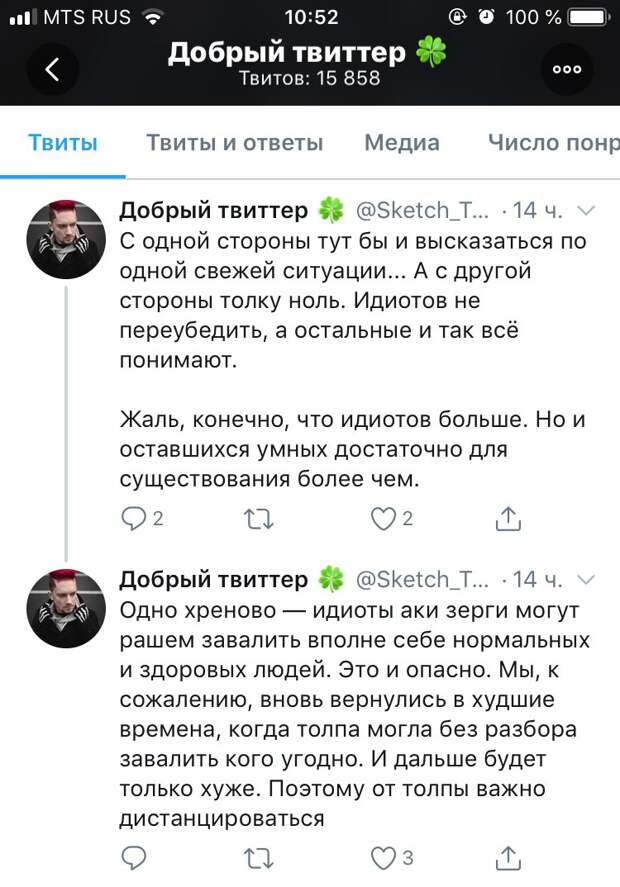Retweet the second tweet about zergs

coord(259,857)
